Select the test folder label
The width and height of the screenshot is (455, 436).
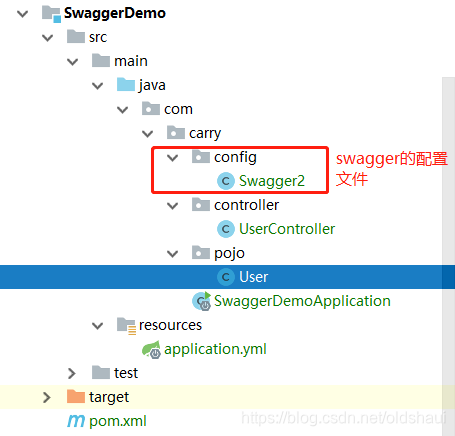[x=126, y=373]
